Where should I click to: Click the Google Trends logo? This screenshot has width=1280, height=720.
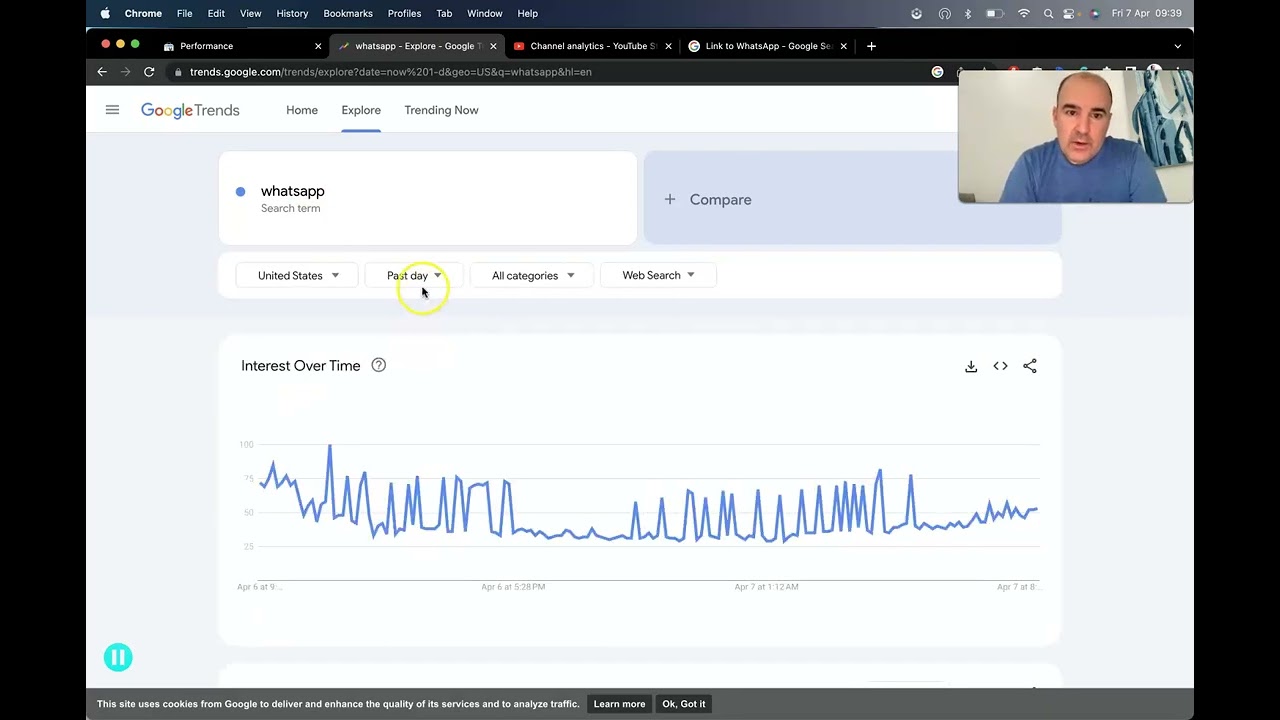coord(190,110)
